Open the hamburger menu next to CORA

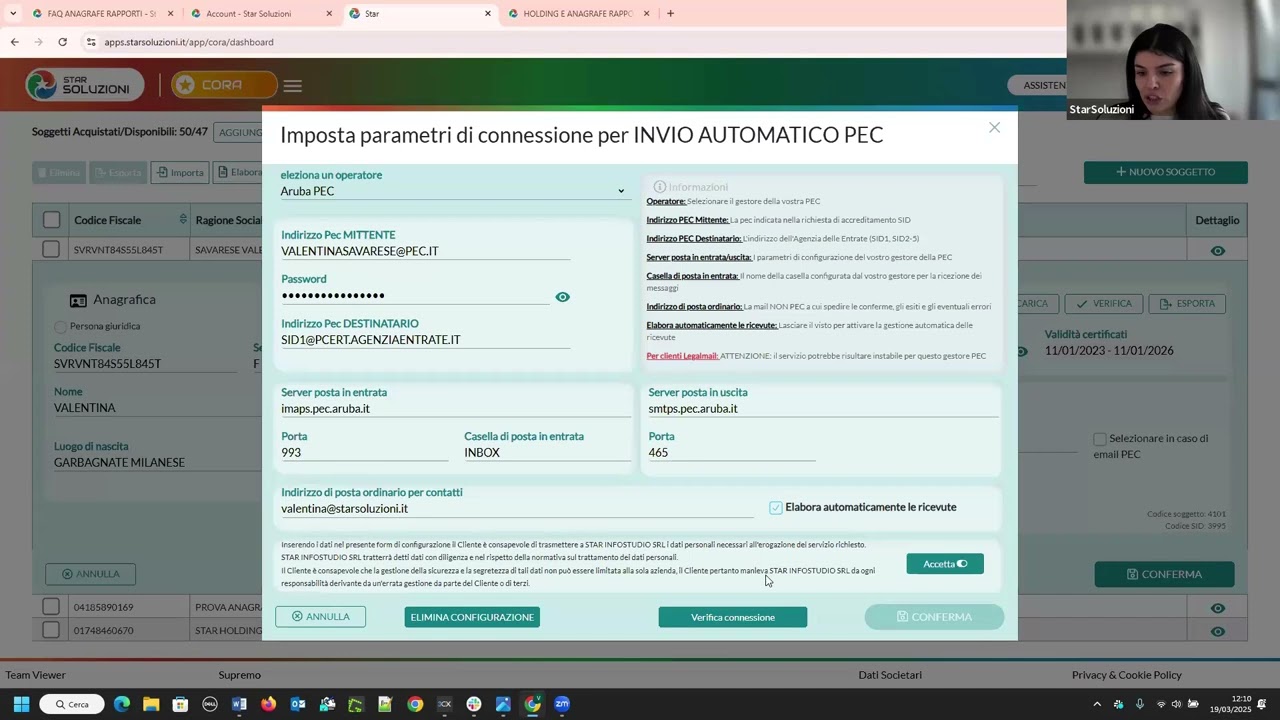292,86
